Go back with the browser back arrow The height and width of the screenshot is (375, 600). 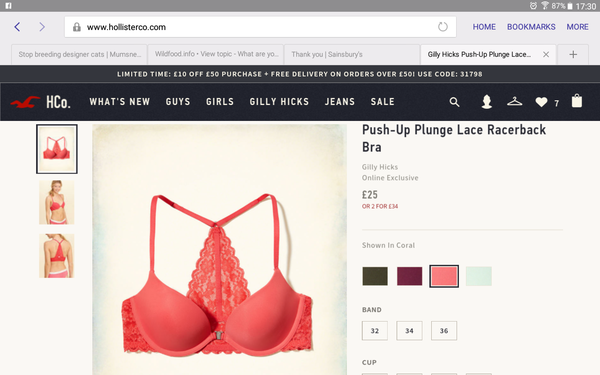[x=17, y=27]
